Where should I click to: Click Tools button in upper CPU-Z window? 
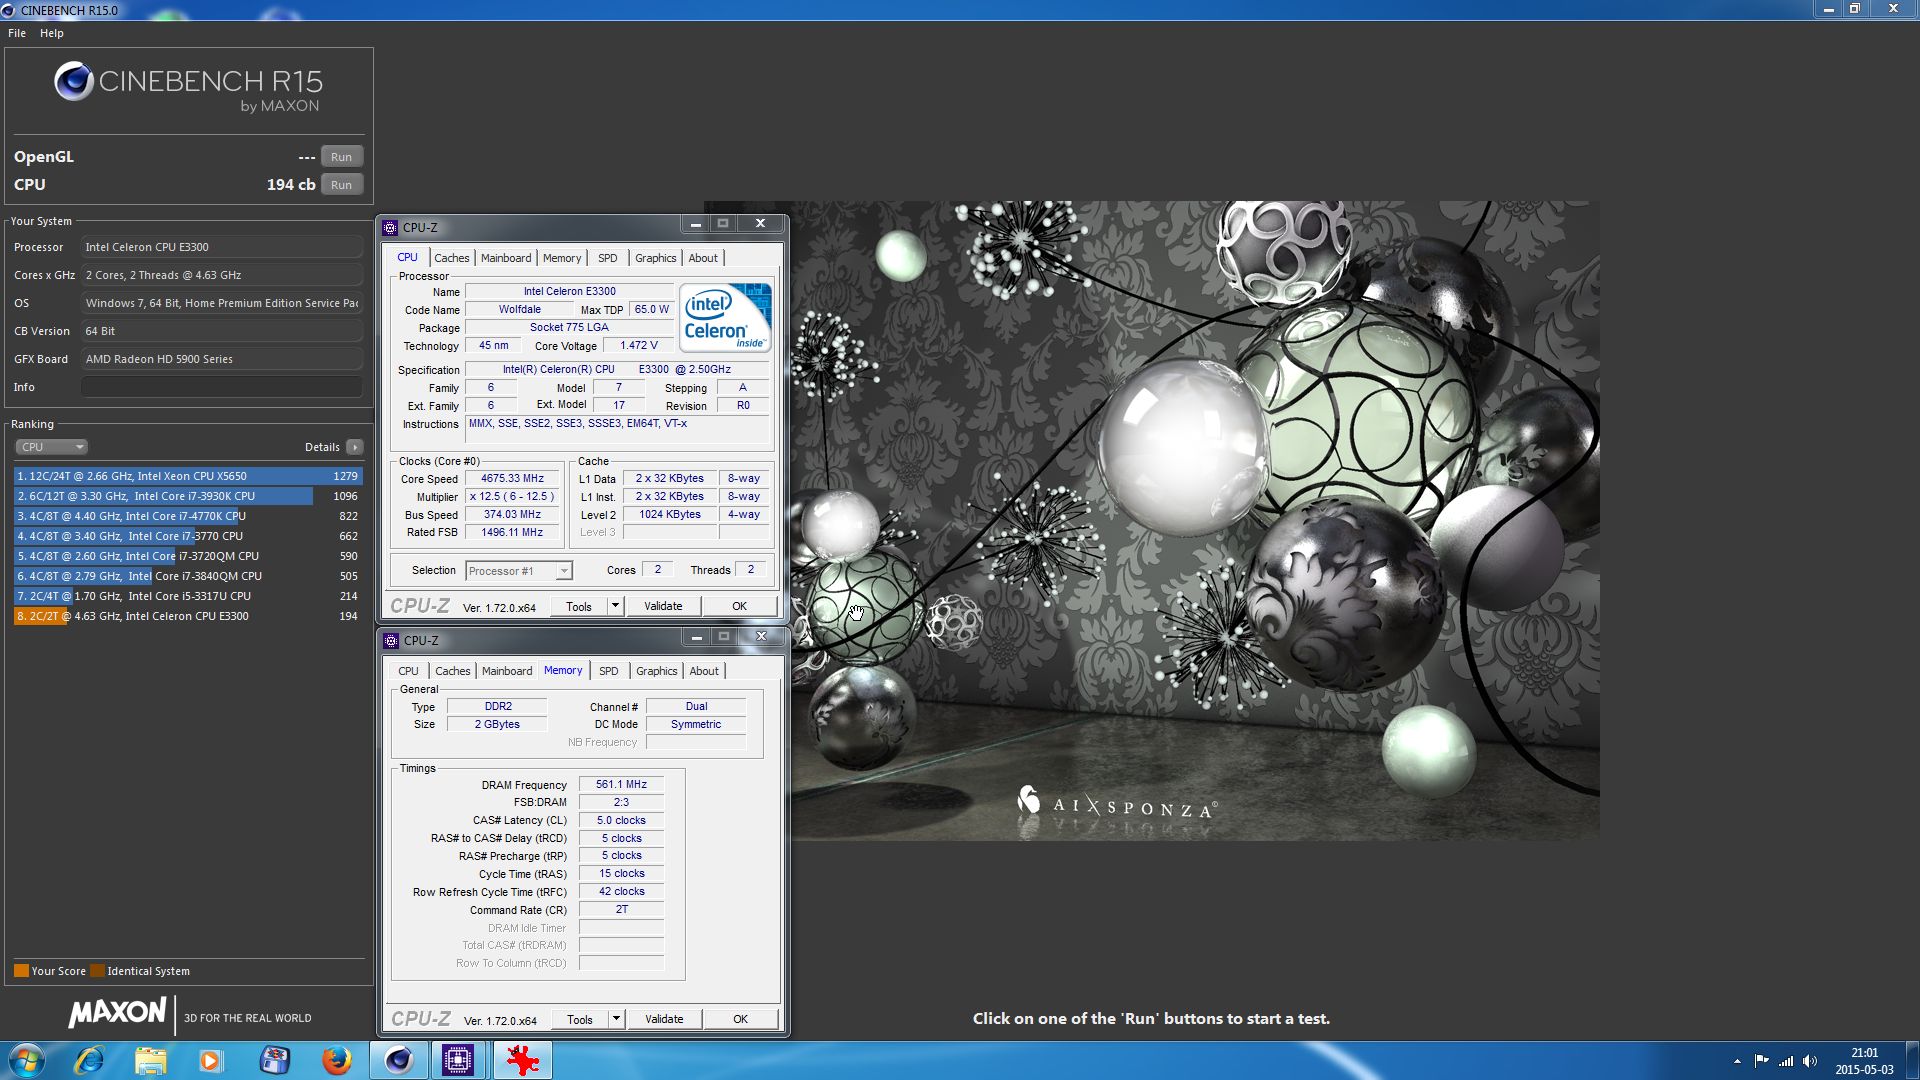[x=578, y=607]
